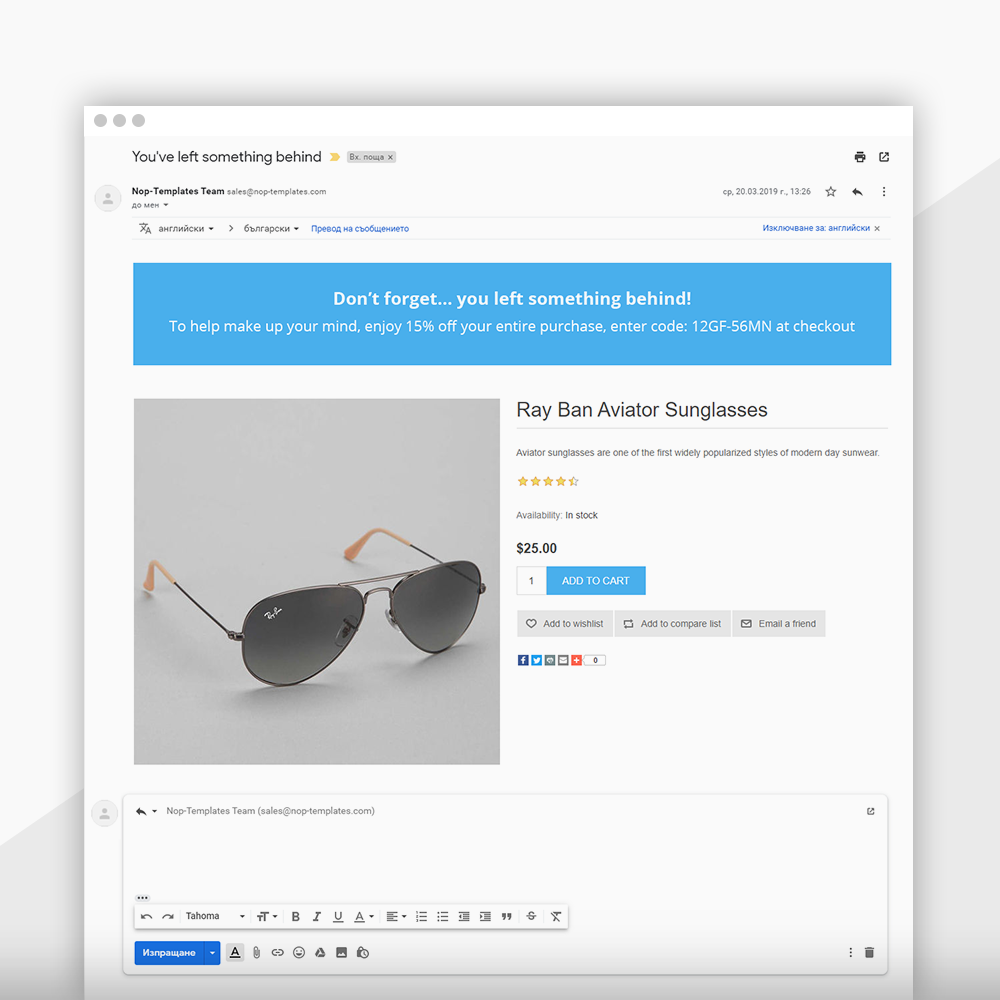Remove formatting from the text
This screenshot has height=1000, width=1000.
(x=556, y=916)
